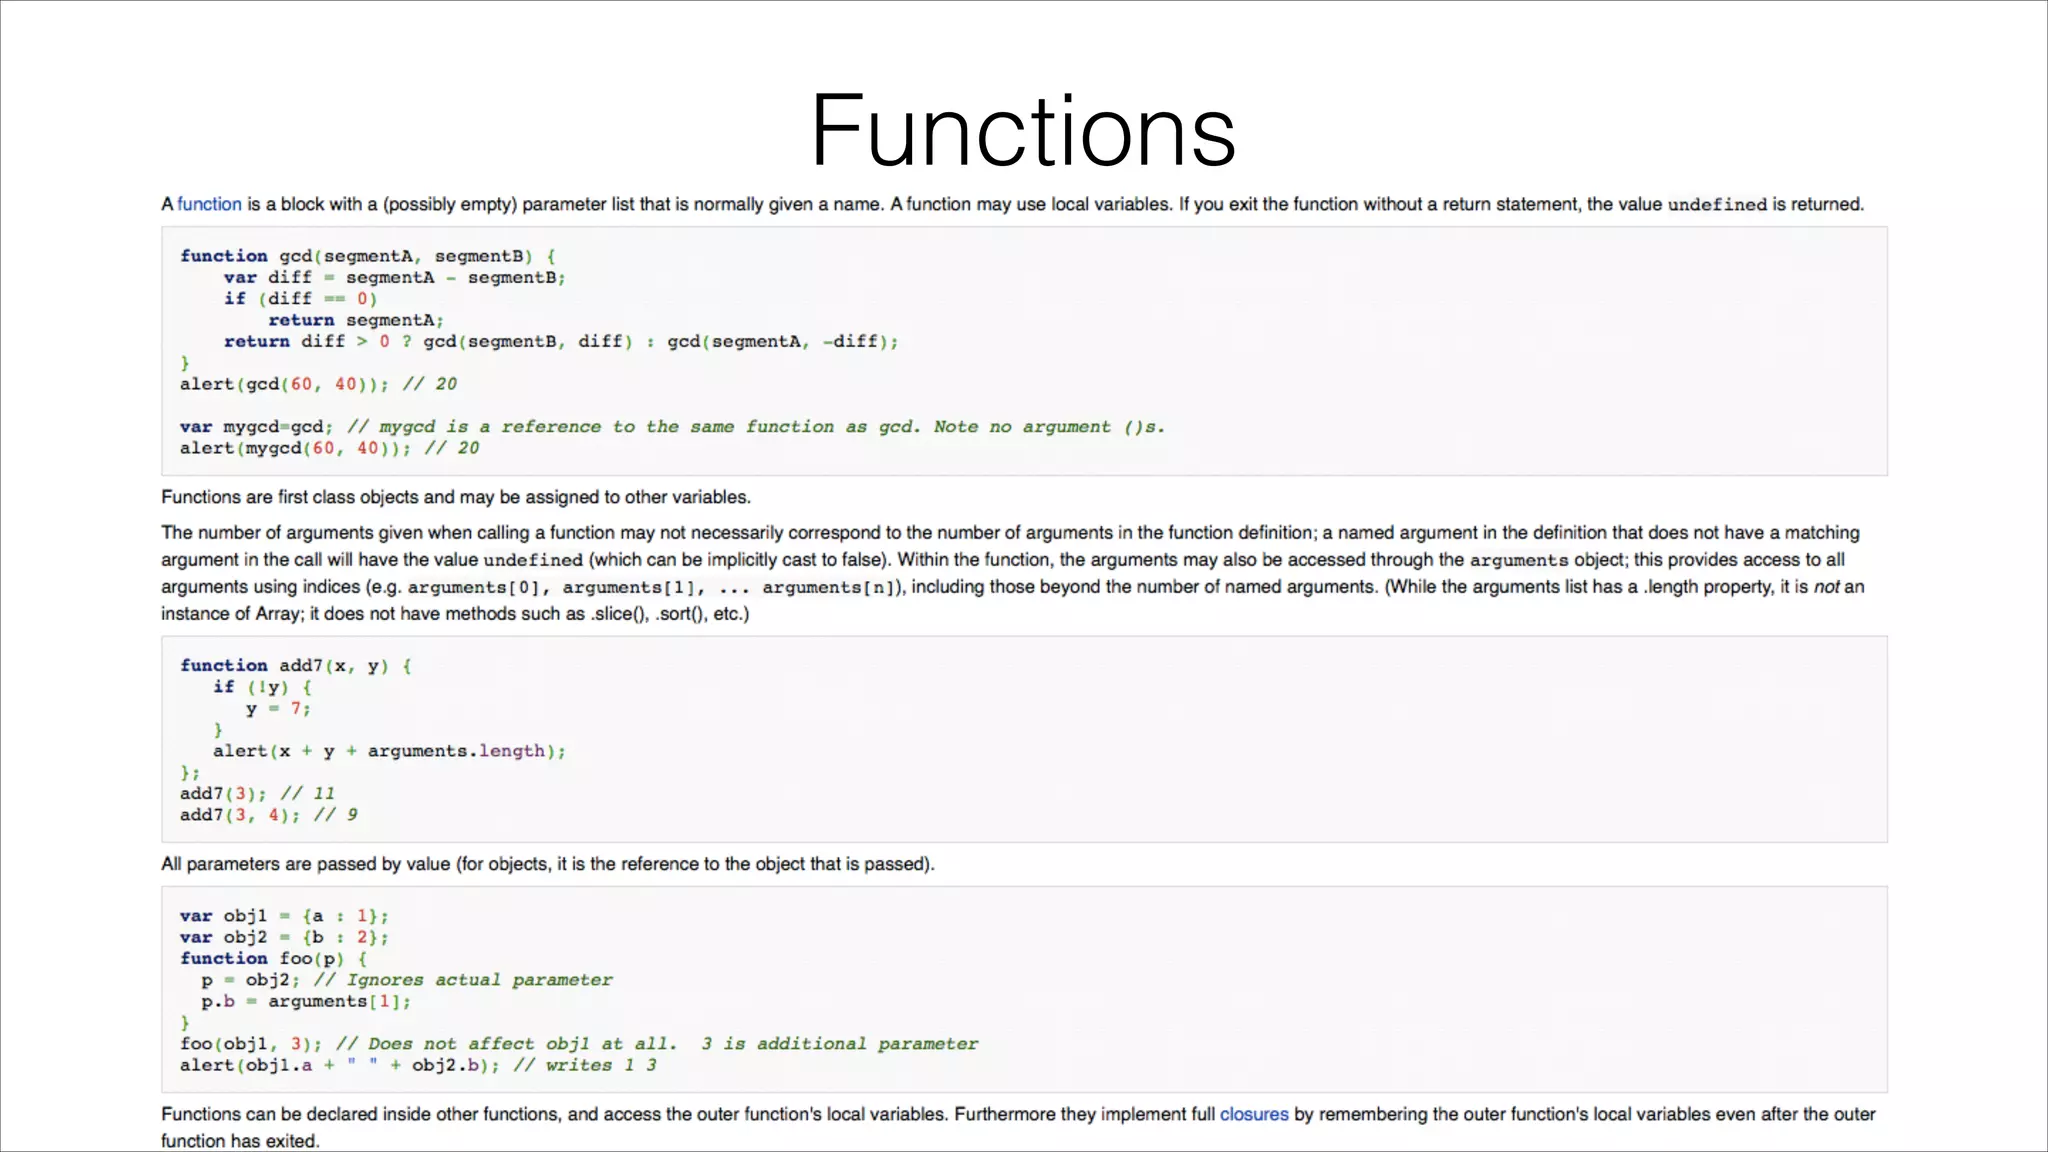Image resolution: width=2048 pixels, height=1152 pixels.
Task: Click 'function gcd(segmentA, segmentB)' line
Action: click(367, 256)
